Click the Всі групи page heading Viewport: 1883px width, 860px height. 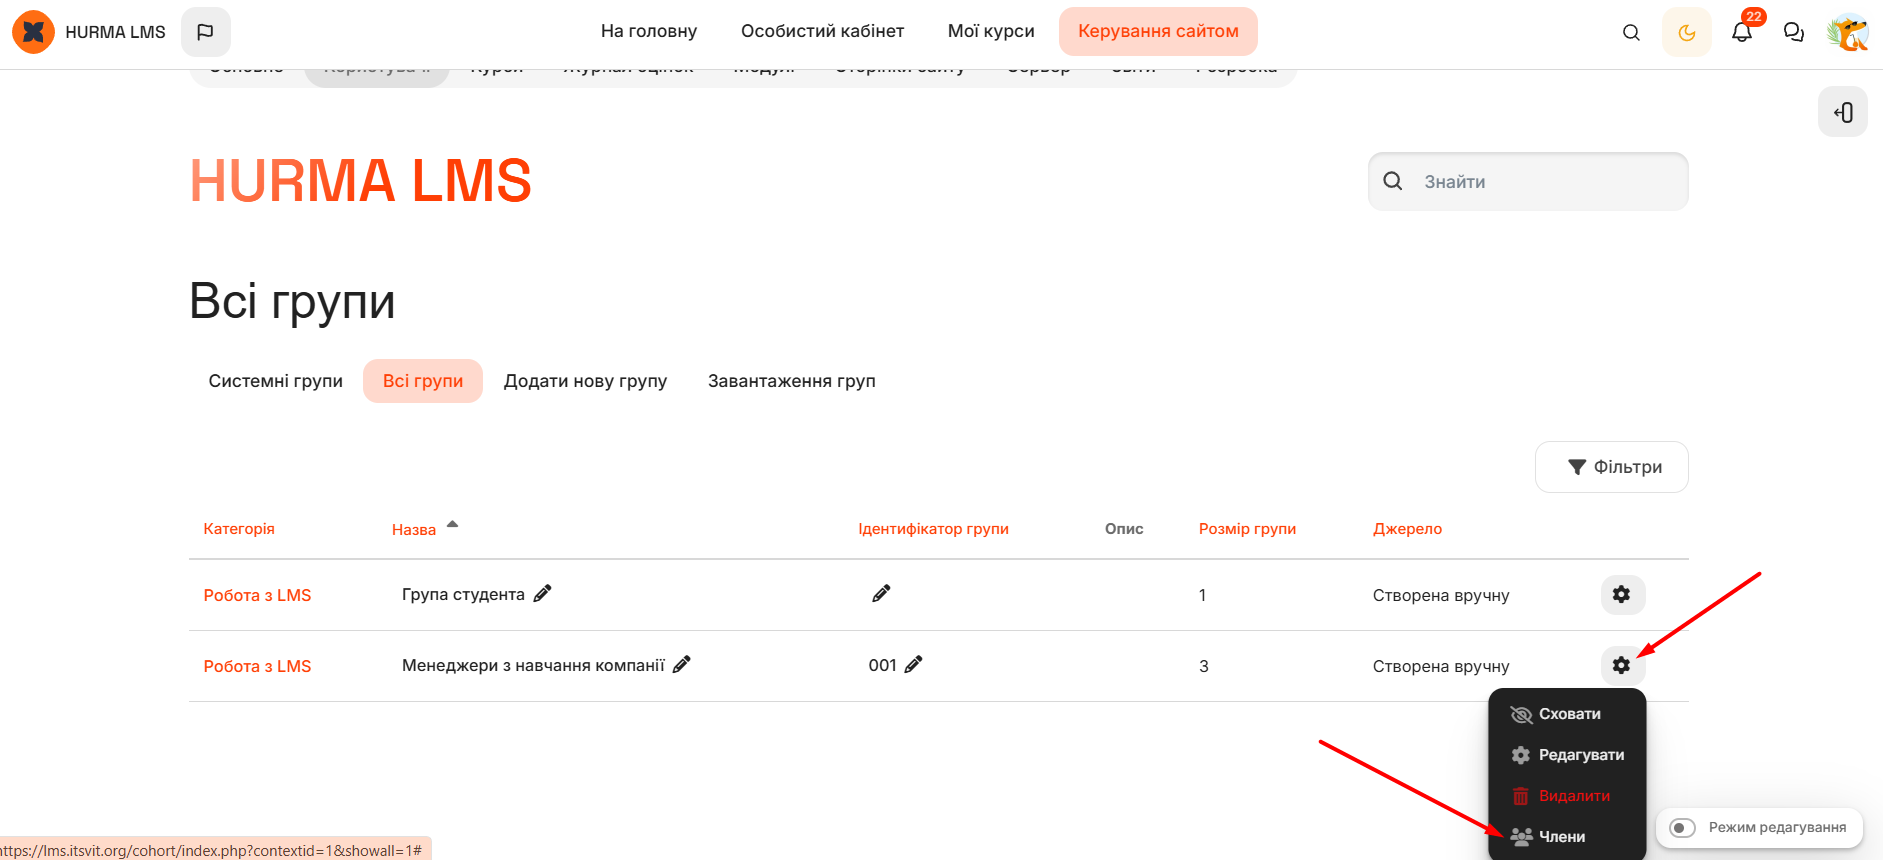coord(292,301)
